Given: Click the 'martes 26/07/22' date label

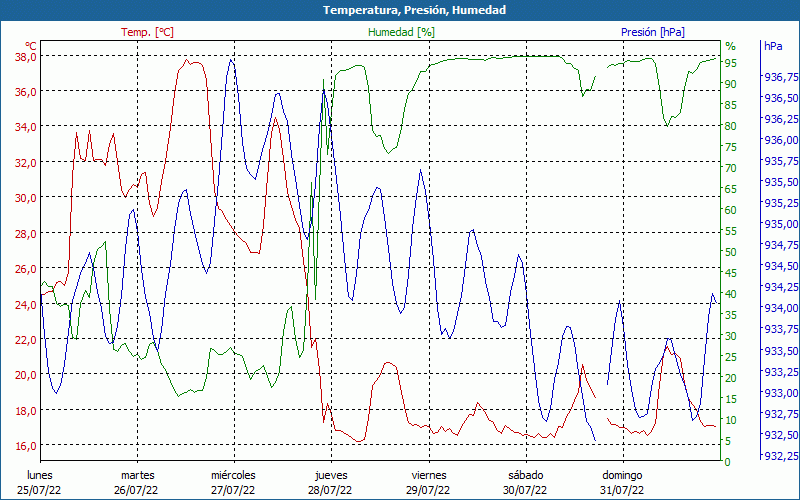Looking at the screenshot, I should click(137, 483).
